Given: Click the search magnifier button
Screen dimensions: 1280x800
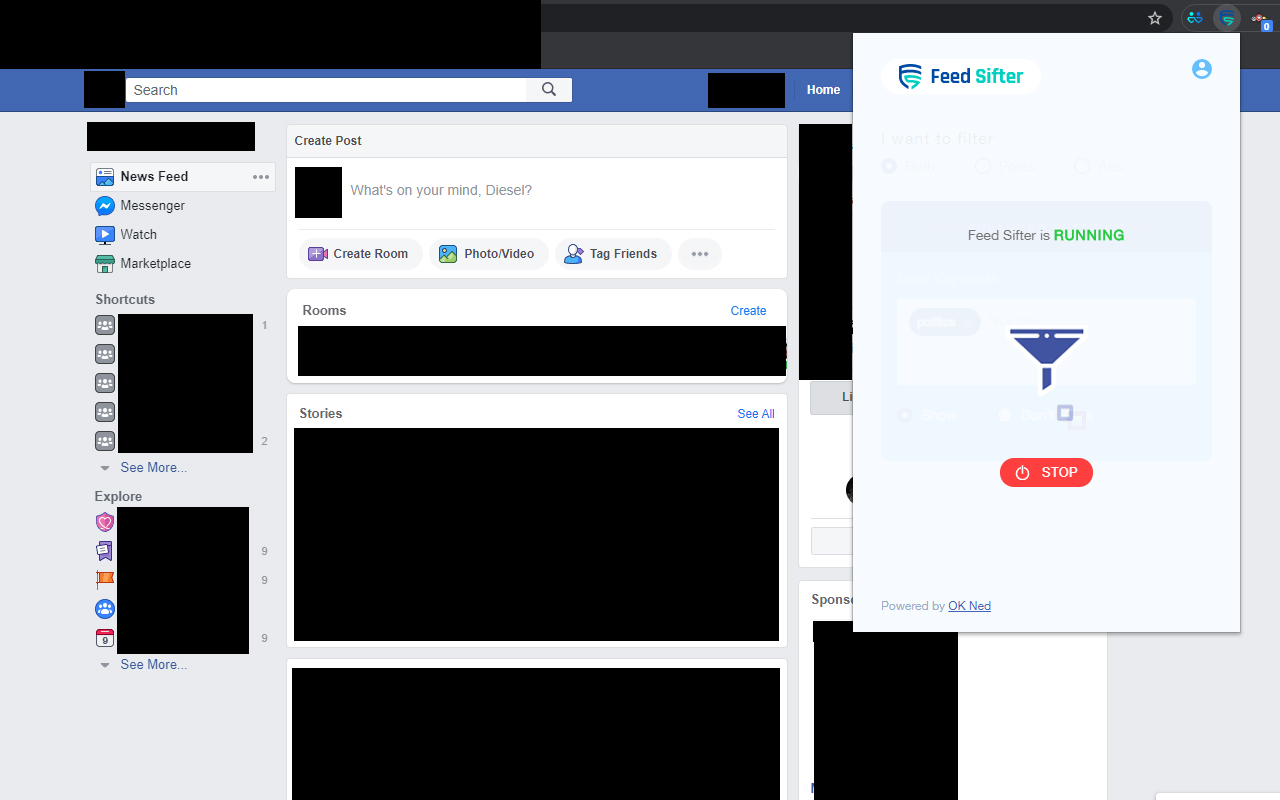Looking at the screenshot, I should tap(549, 90).
